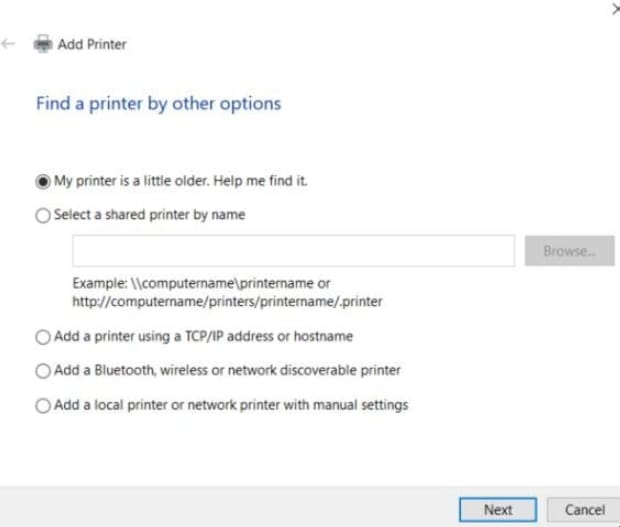Click the 'Find a printer by other options' heading

[158, 103]
